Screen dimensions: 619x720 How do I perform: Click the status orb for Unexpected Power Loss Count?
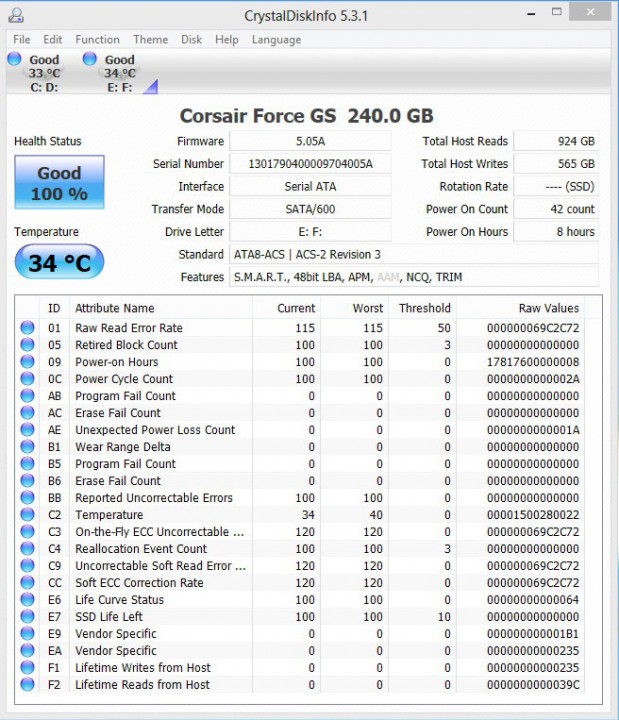tap(28, 429)
